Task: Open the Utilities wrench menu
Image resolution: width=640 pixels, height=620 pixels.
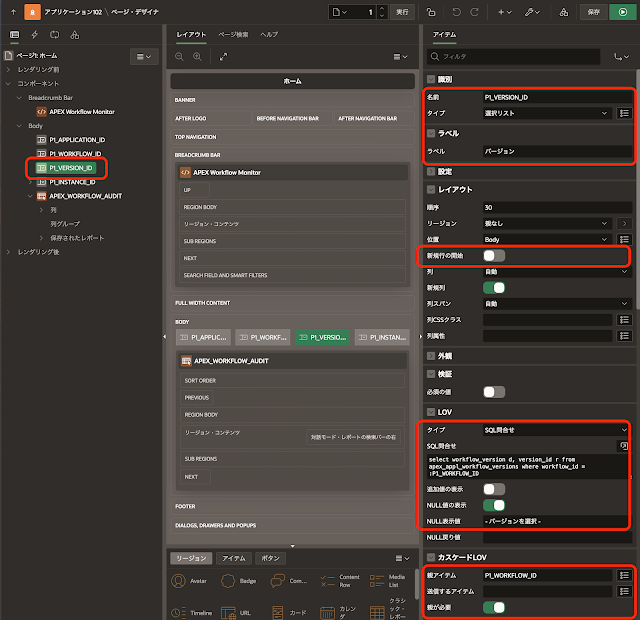Action: point(532,12)
